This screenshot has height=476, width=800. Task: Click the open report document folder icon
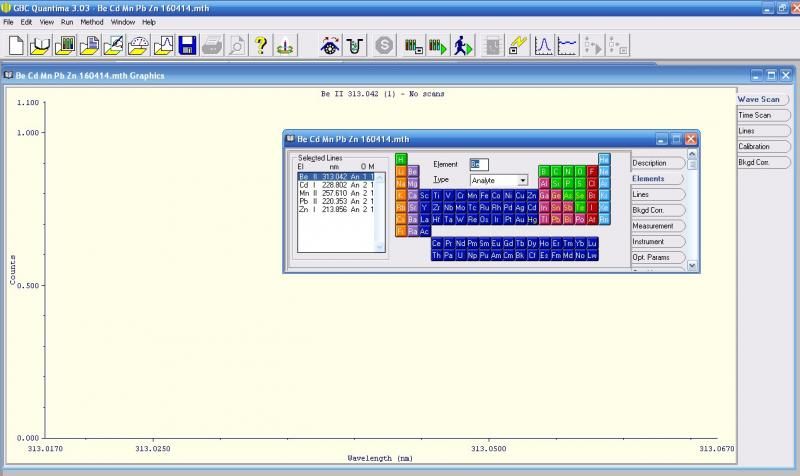(x=89, y=45)
